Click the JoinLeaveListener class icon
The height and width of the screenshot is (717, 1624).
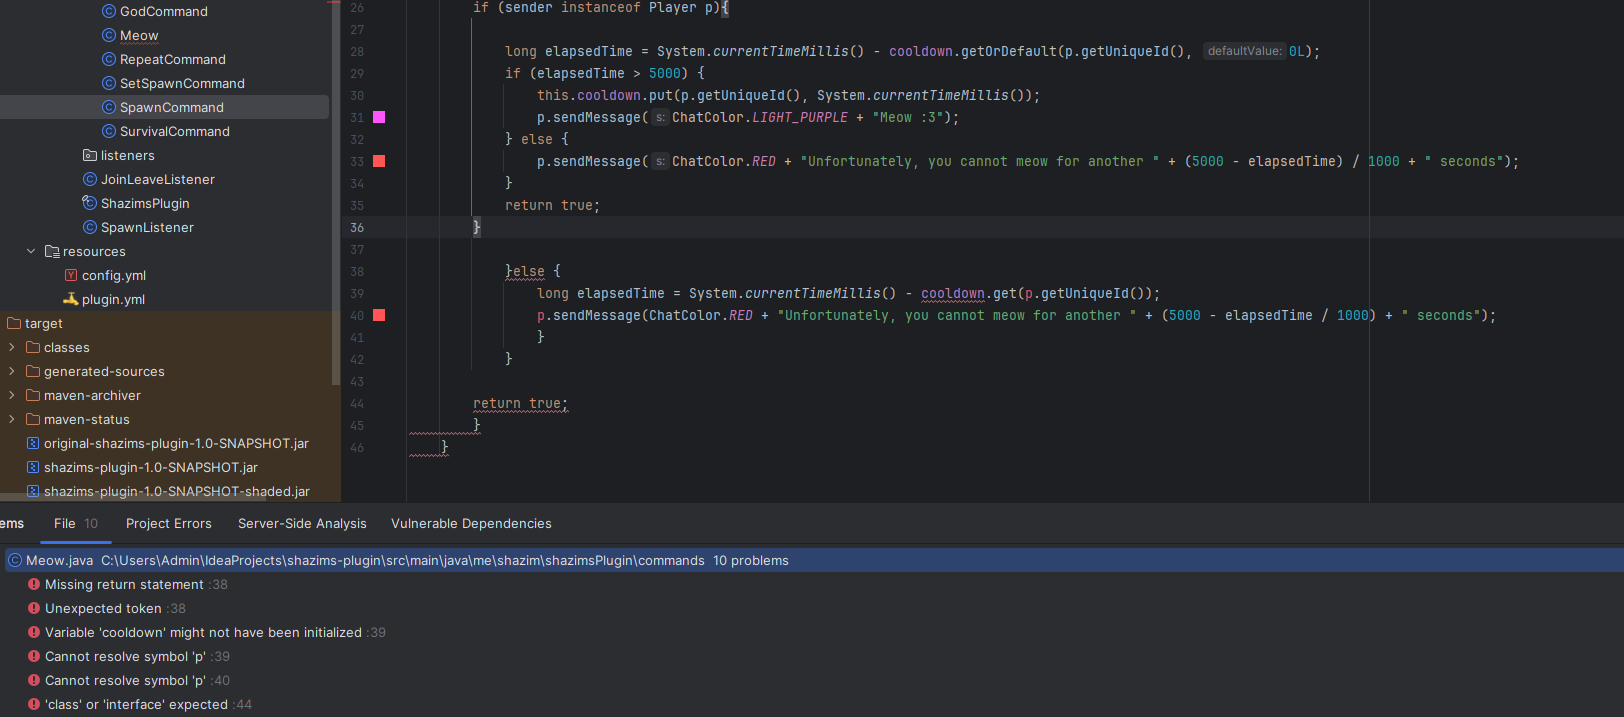tap(90, 179)
